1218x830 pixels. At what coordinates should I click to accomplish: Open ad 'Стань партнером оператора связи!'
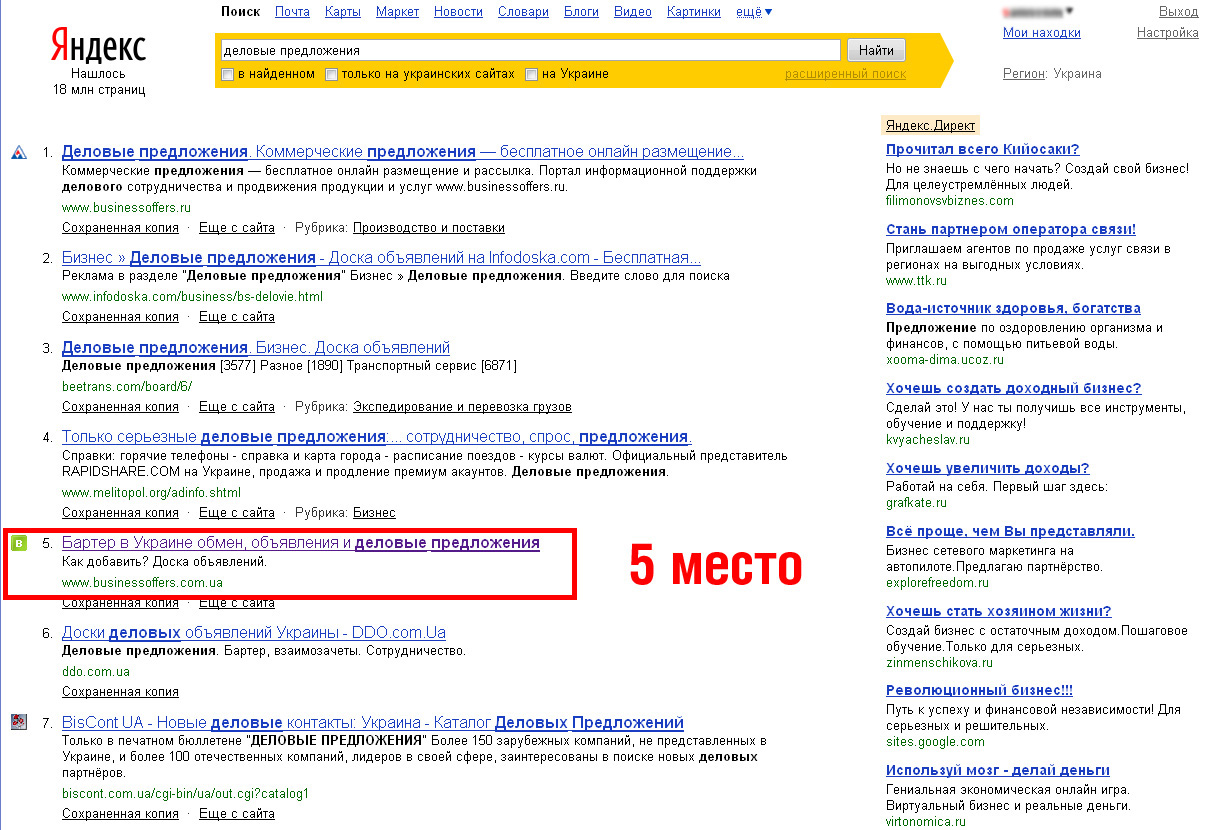click(1011, 229)
